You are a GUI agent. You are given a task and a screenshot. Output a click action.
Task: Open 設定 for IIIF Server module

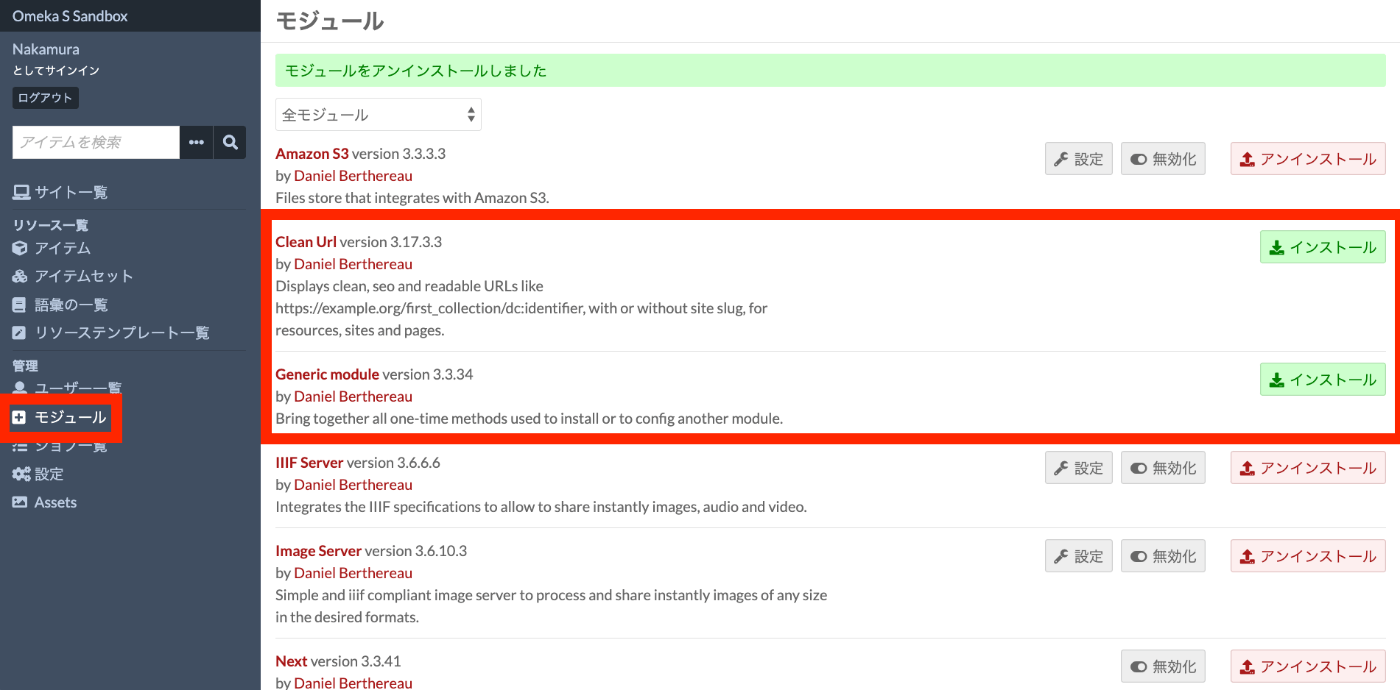1079,468
